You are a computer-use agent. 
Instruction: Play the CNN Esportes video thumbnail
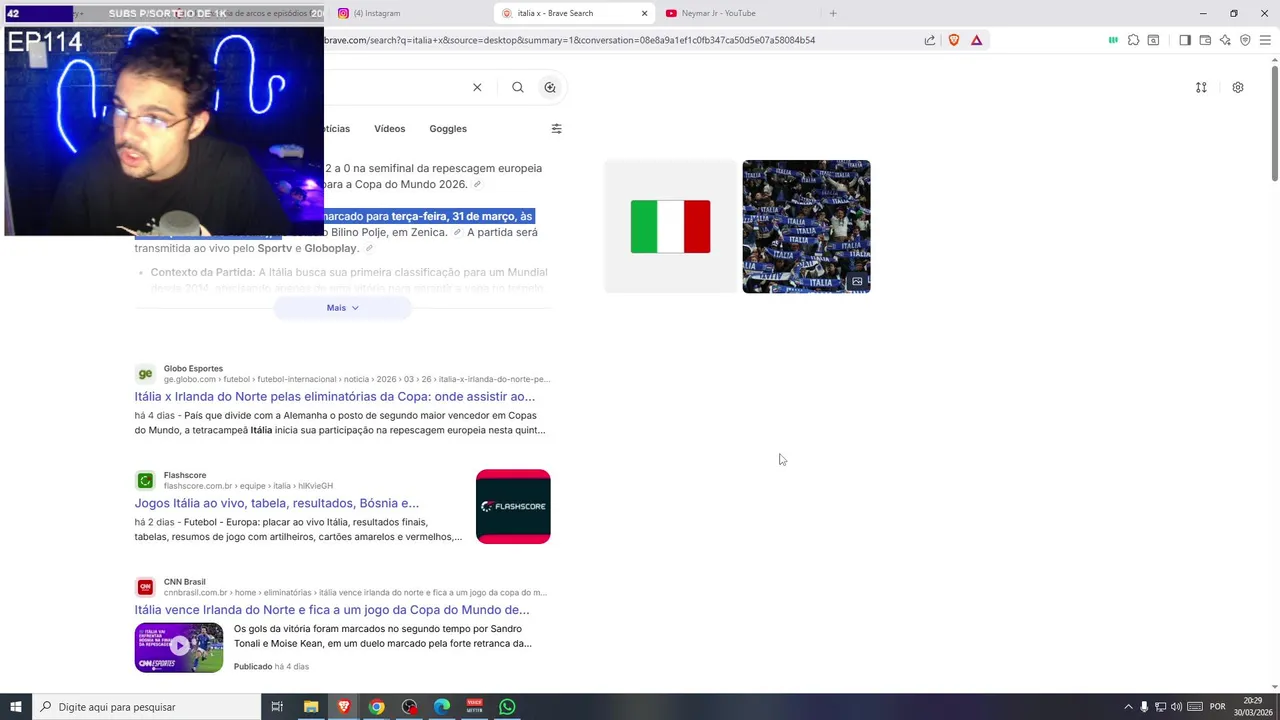coord(179,647)
